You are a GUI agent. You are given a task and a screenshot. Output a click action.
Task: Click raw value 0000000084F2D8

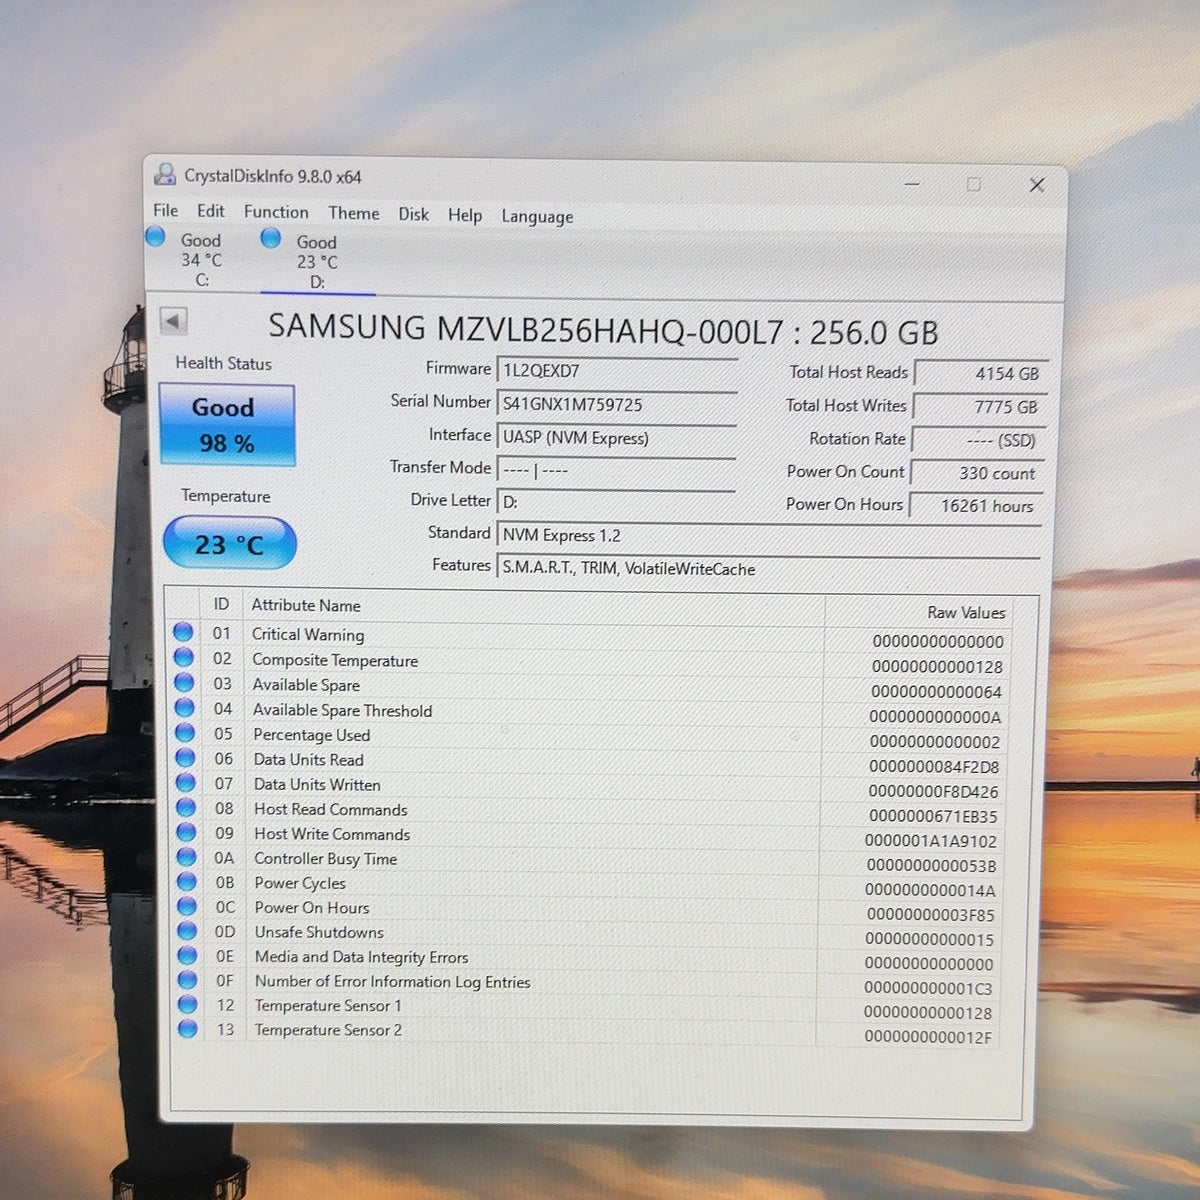[x=934, y=767]
